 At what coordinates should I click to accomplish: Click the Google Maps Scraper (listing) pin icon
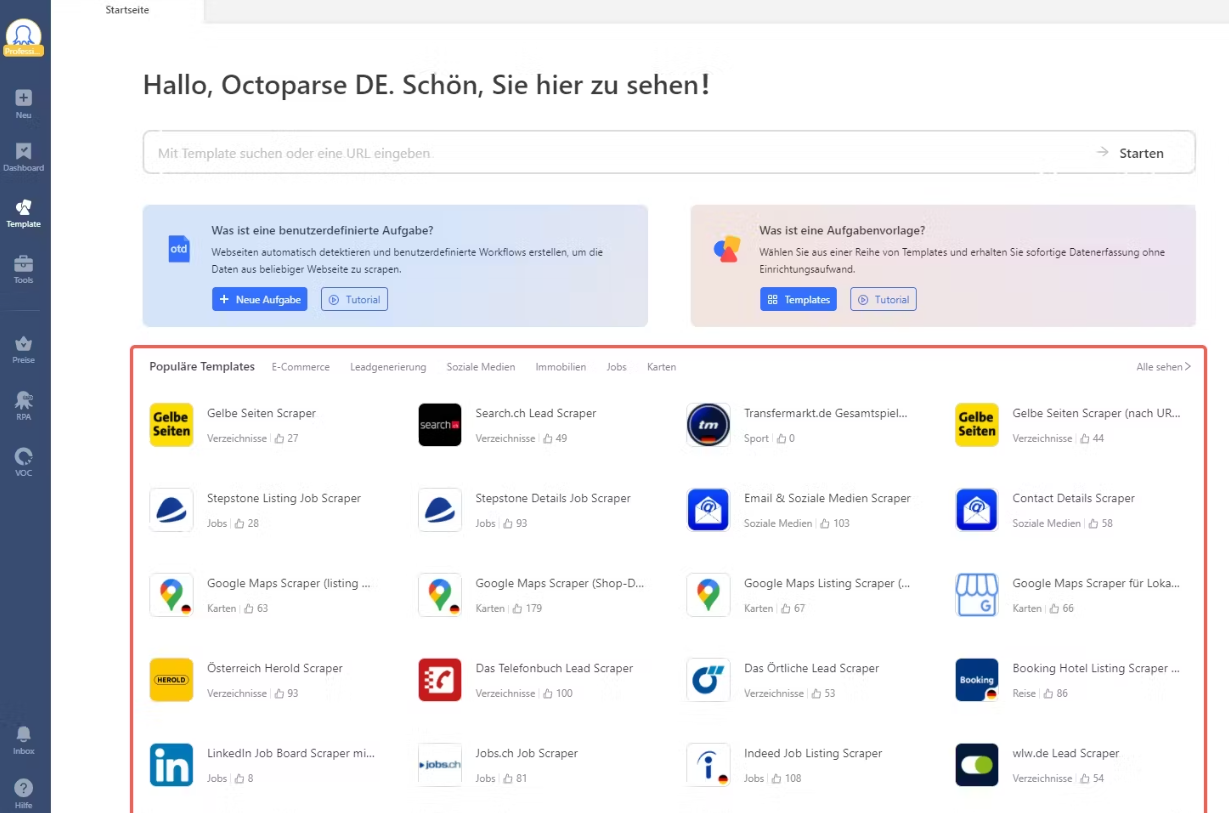point(171,595)
